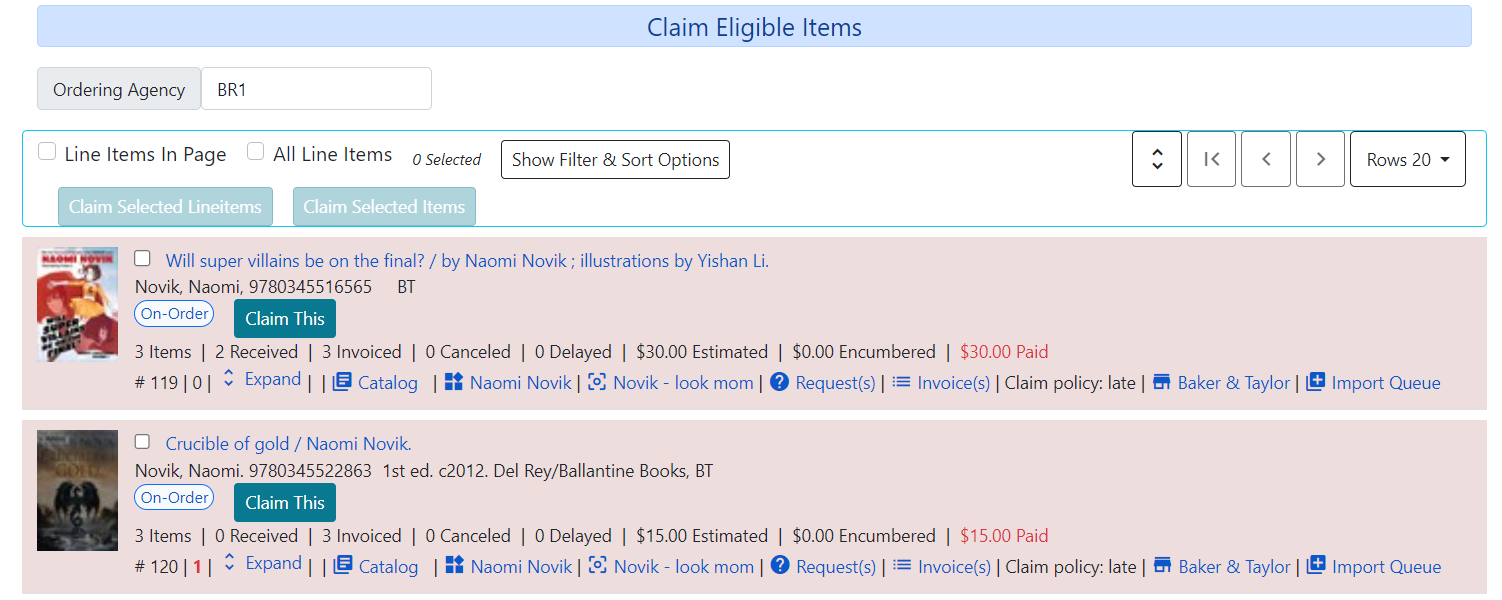This screenshot has height=600, width=1502.
Task: Click the Baker & Taylor vendor icon on line 120
Action: [x=1161, y=566]
